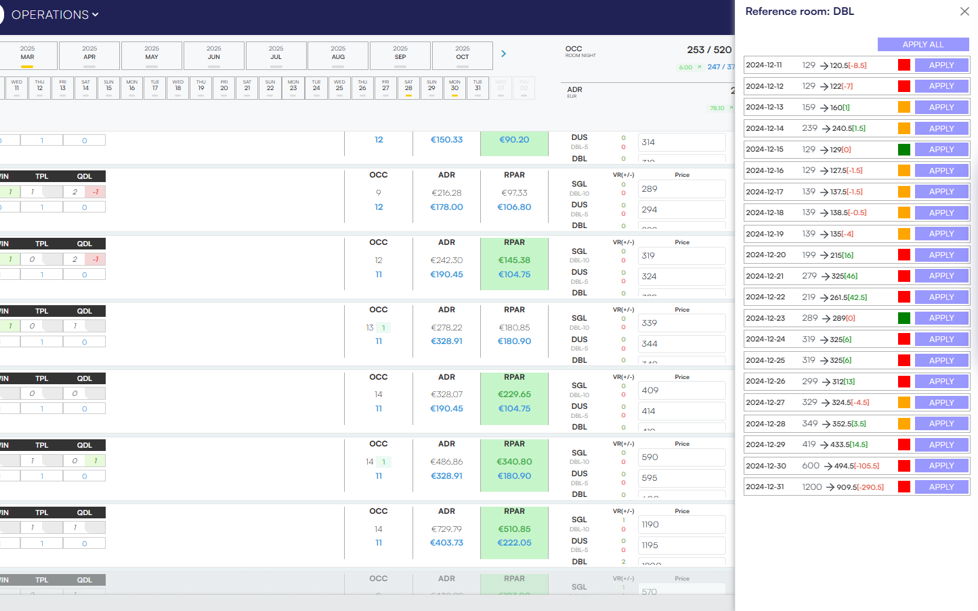
Task: Close the Reference room DBL panel
Action: (x=964, y=12)
